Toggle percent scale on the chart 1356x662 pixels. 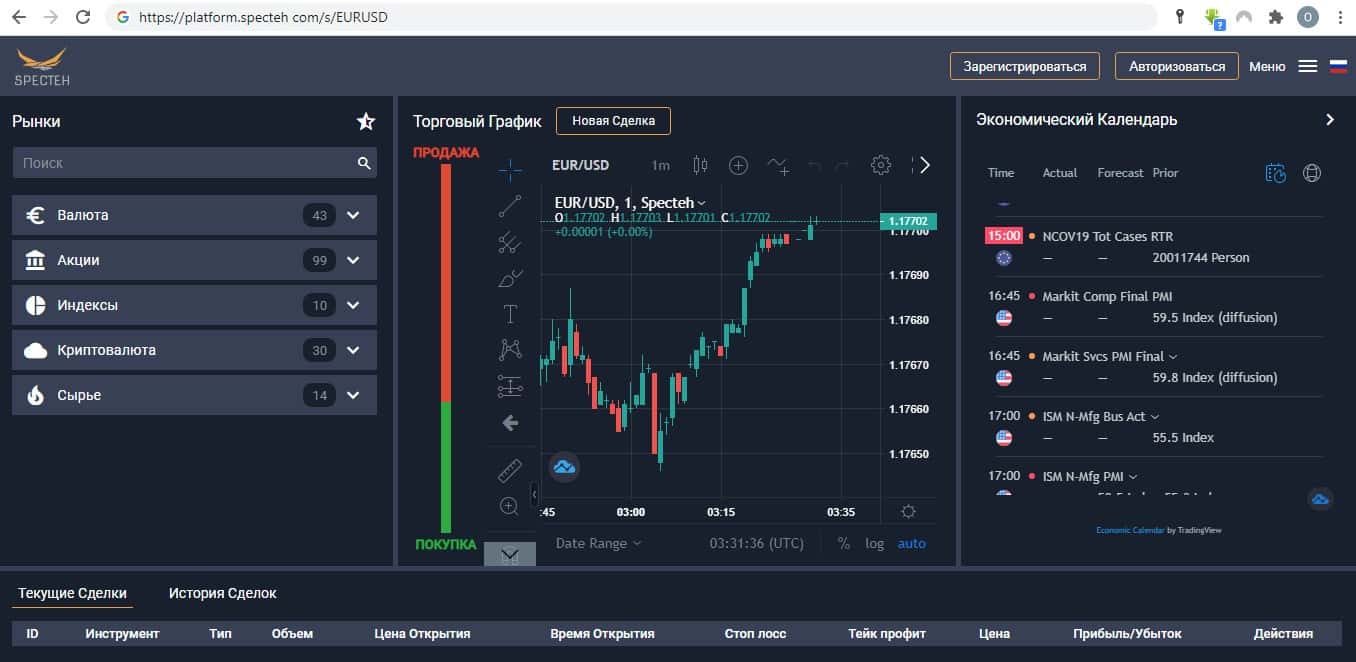coord(843,544)
